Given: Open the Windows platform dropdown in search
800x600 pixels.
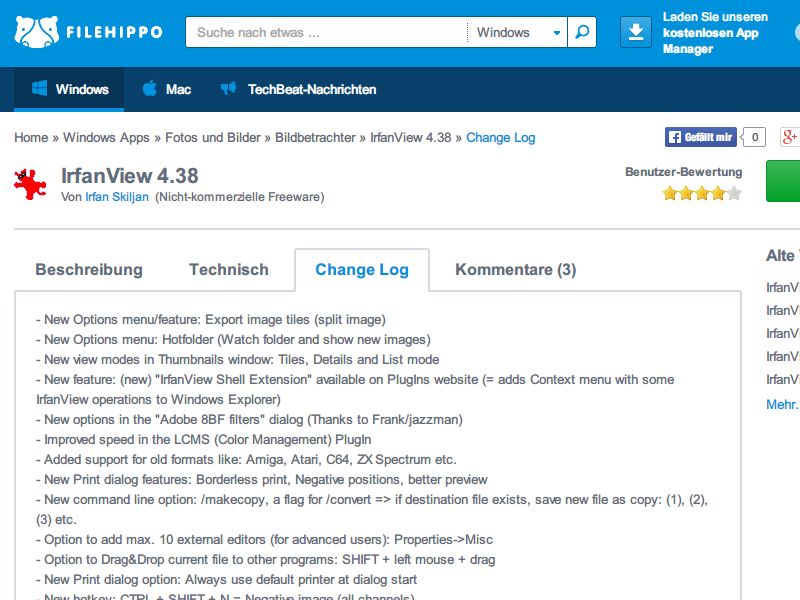Looking at the screenshot, I should 517,32.
